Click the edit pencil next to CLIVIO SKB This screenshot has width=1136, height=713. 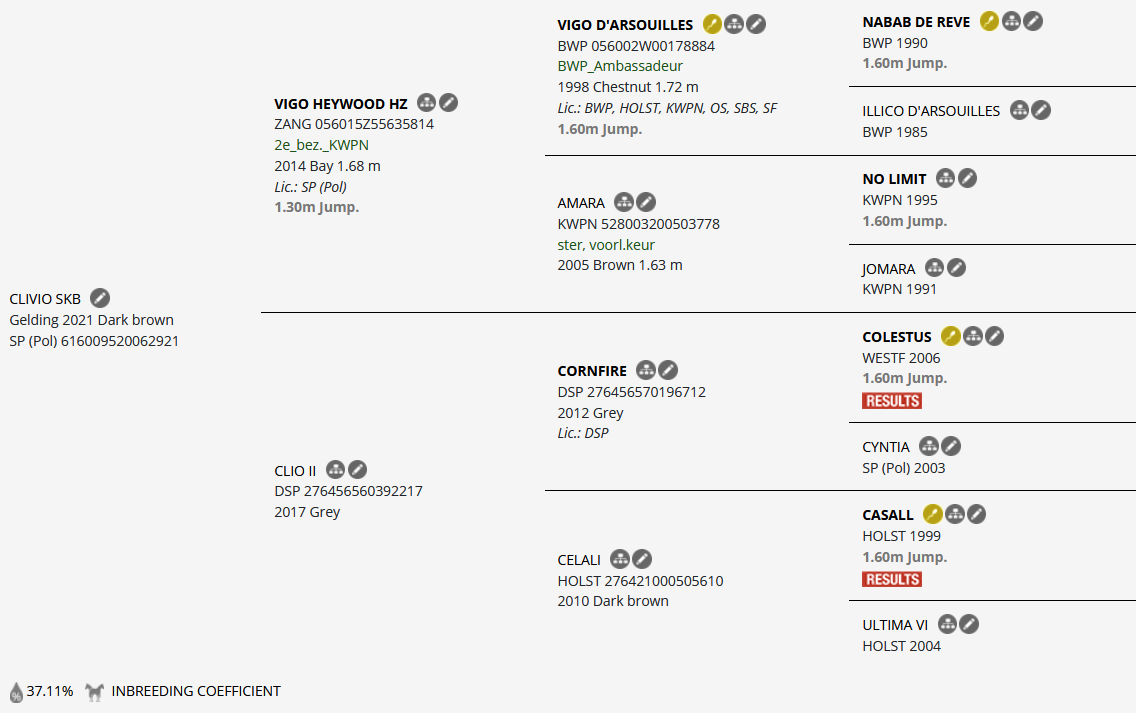pyautogui.click(x=100, y=298)
